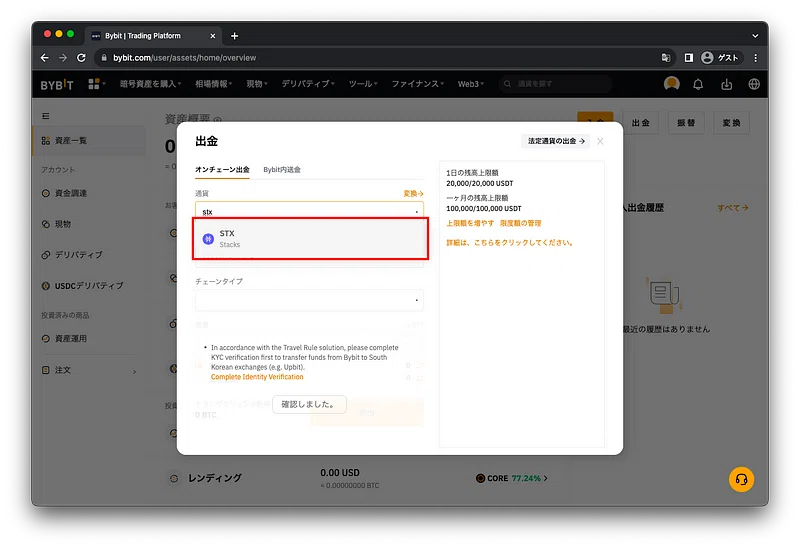Open すべて history link
800x548 pixels.
[733, 208]
